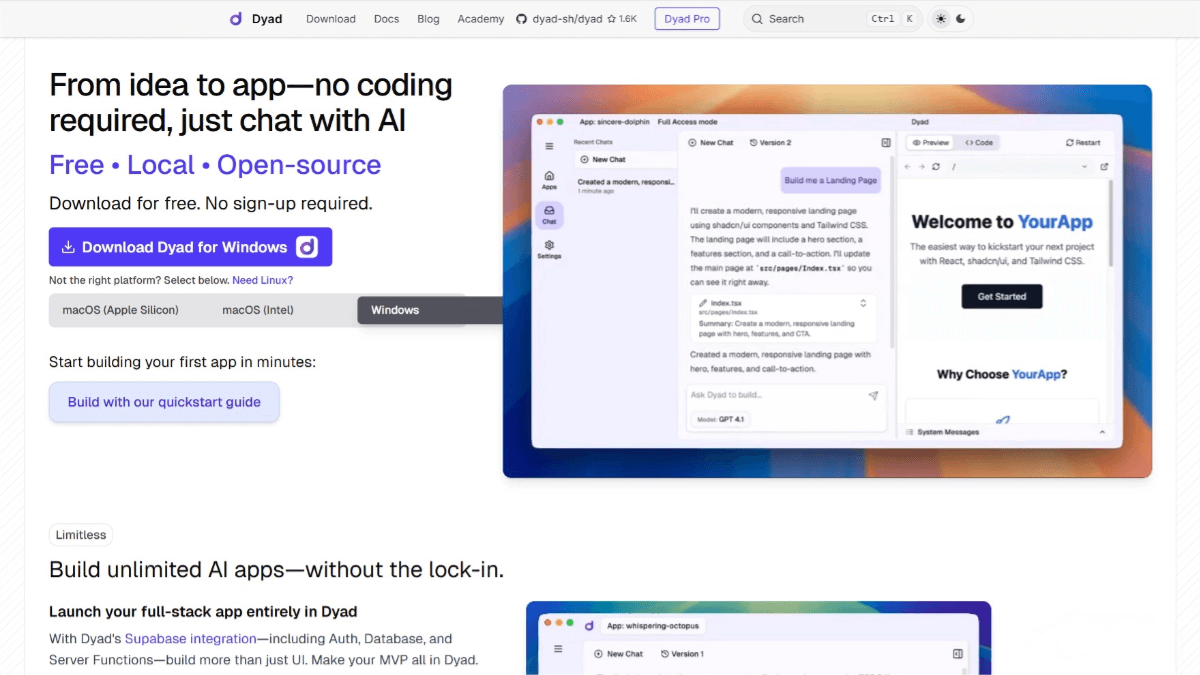Open the Download menu item
The width and height of the screenshot is (1200, 675).
point(330,19)
